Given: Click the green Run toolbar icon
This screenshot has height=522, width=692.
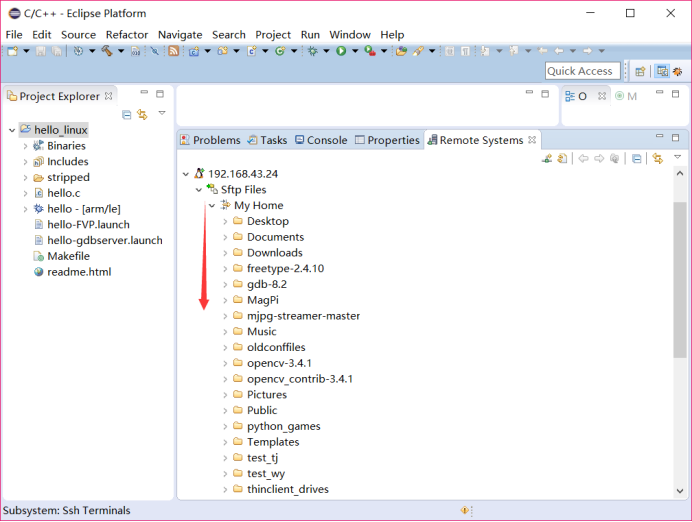Looking at the screenshot, I should tap(341, 51).
